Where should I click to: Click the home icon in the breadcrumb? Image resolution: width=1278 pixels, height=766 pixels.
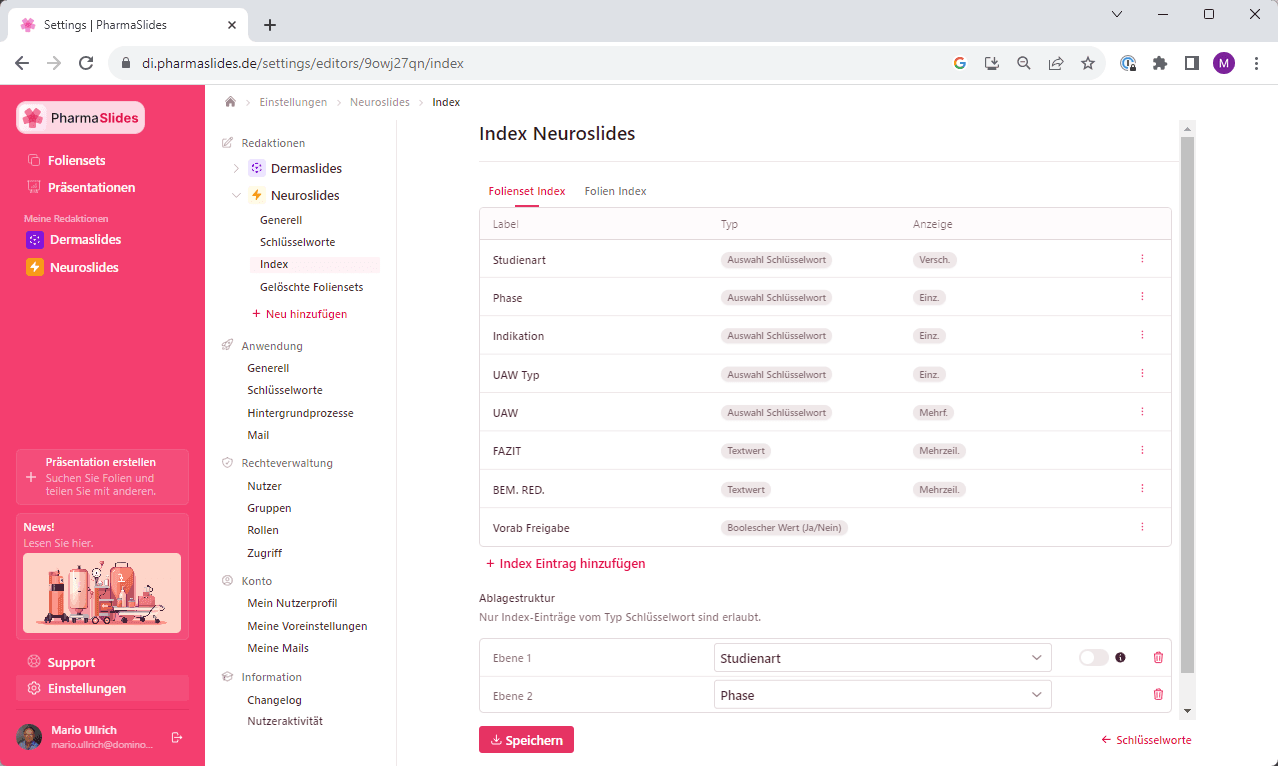point(229,101)
